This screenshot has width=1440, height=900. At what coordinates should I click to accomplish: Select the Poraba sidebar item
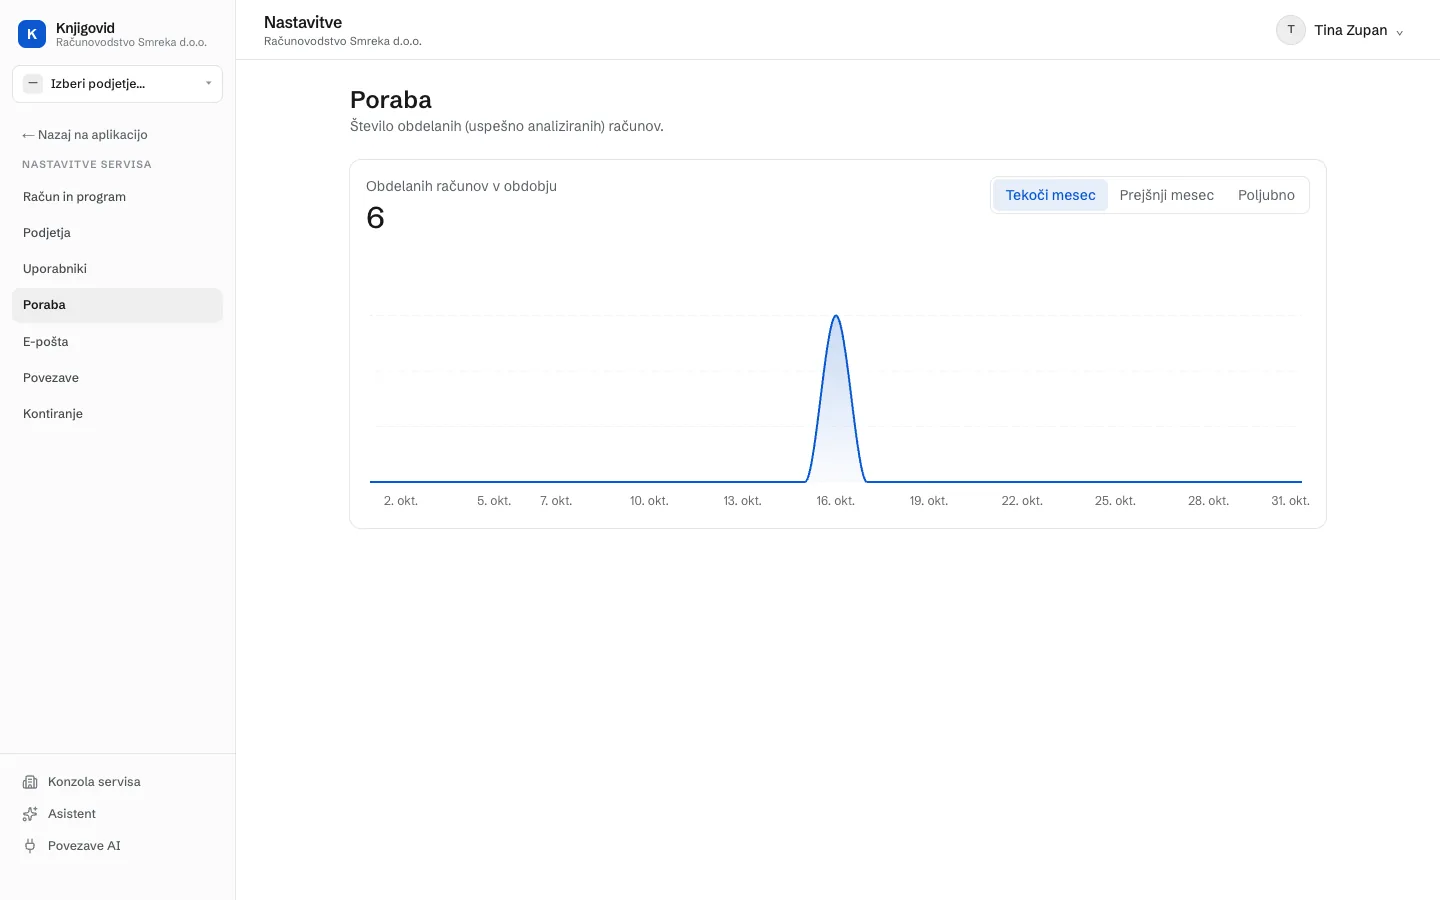pyautogui.click(x=117, y=305)
